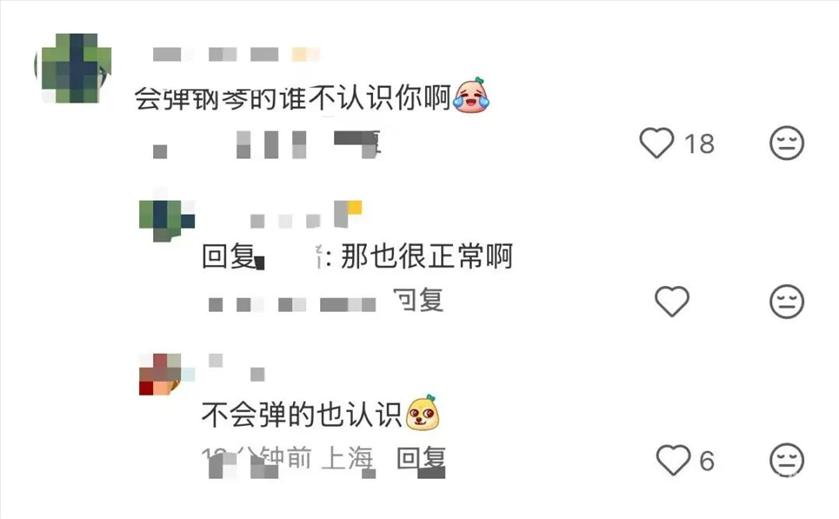Tap dislike face beside "那也很正常啊" reply
This screenshot has height=519, width=839.
point(787,301)
